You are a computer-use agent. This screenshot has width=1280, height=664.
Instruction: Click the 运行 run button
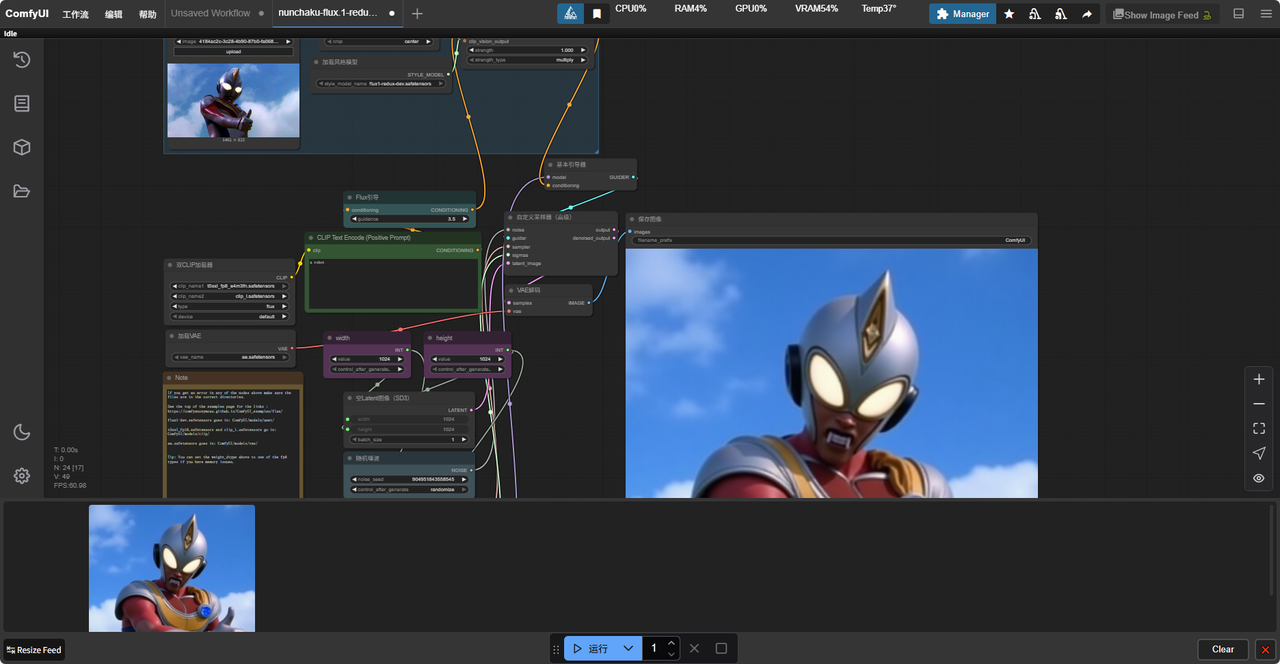click(x=590, y=648)
